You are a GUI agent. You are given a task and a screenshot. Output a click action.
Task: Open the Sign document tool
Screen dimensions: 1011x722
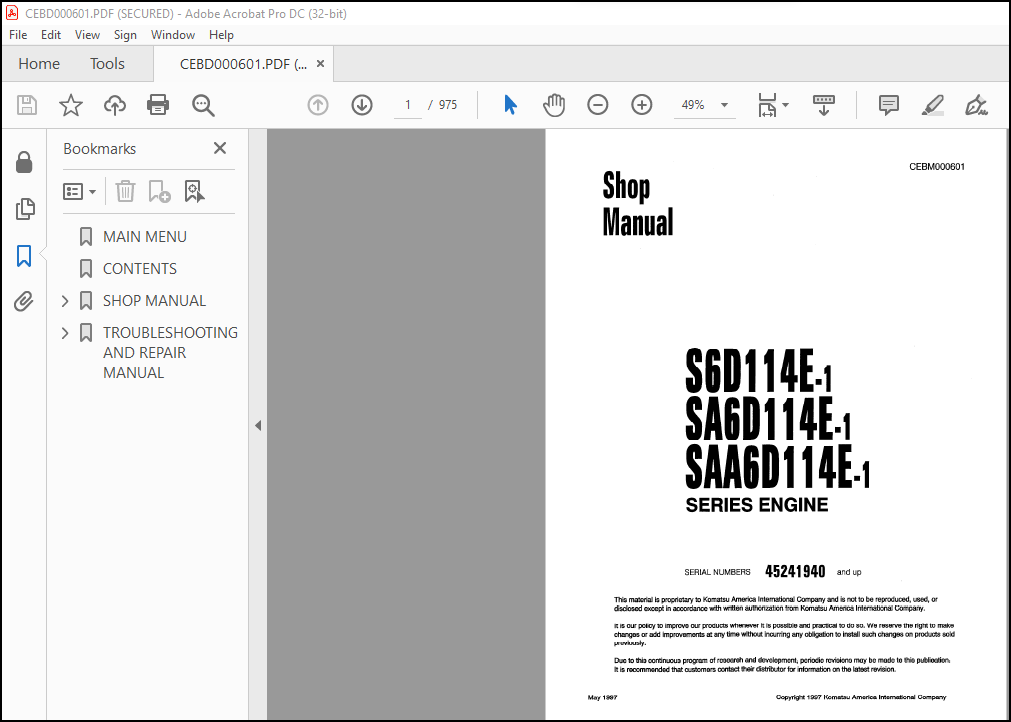point(976,104)
